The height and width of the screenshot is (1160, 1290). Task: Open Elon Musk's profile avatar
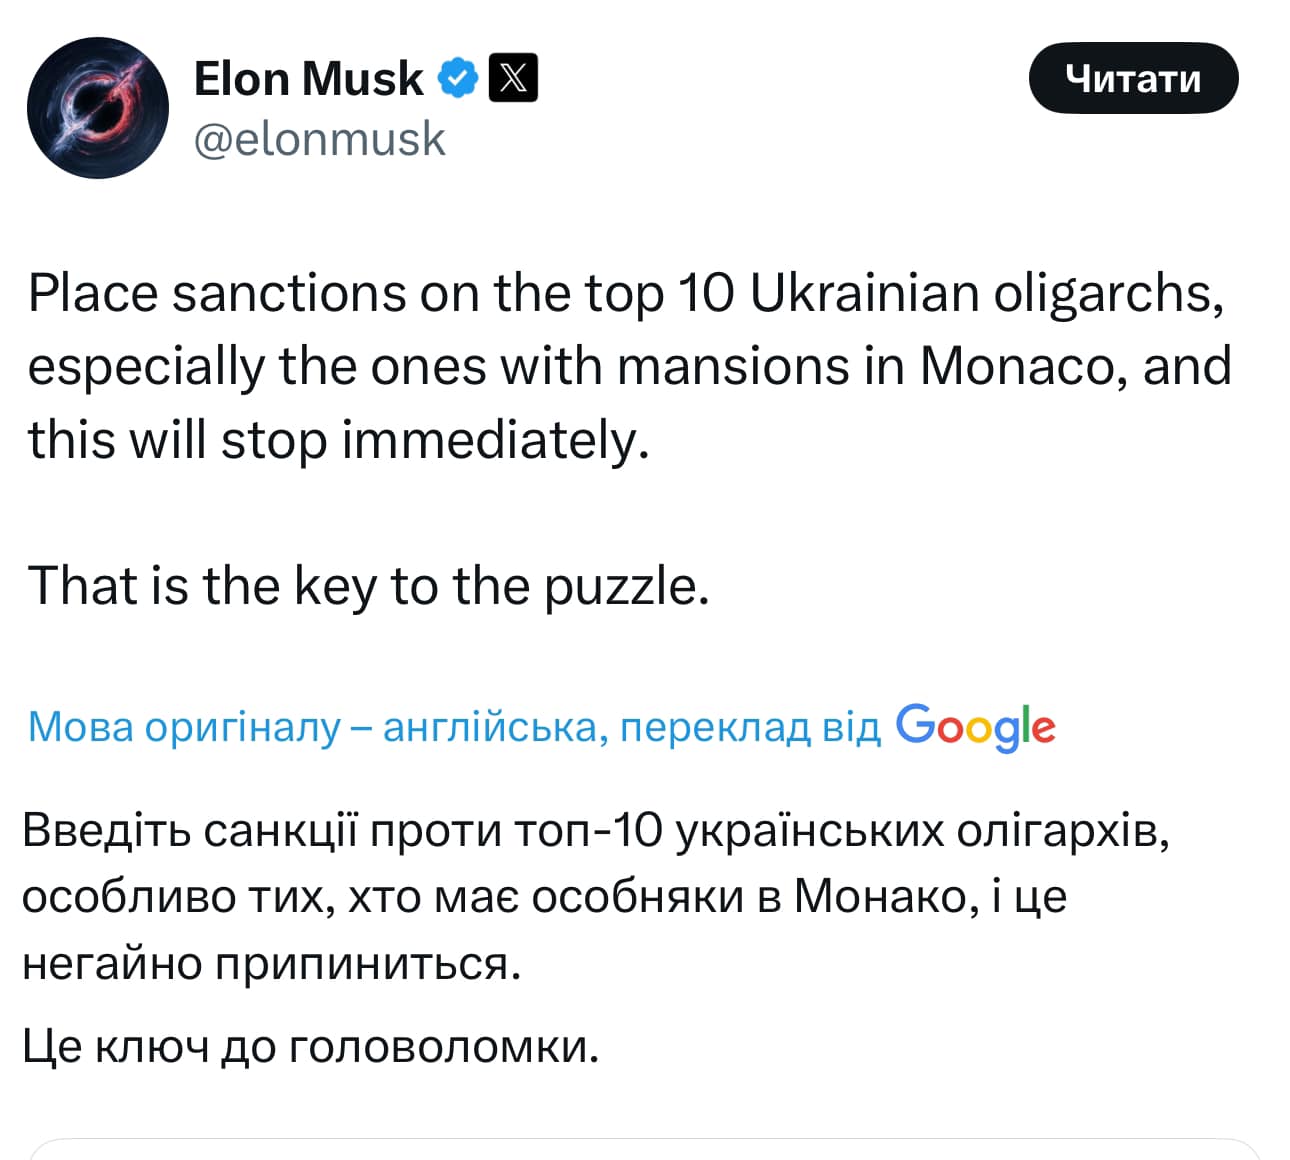(x=98, y=107)
